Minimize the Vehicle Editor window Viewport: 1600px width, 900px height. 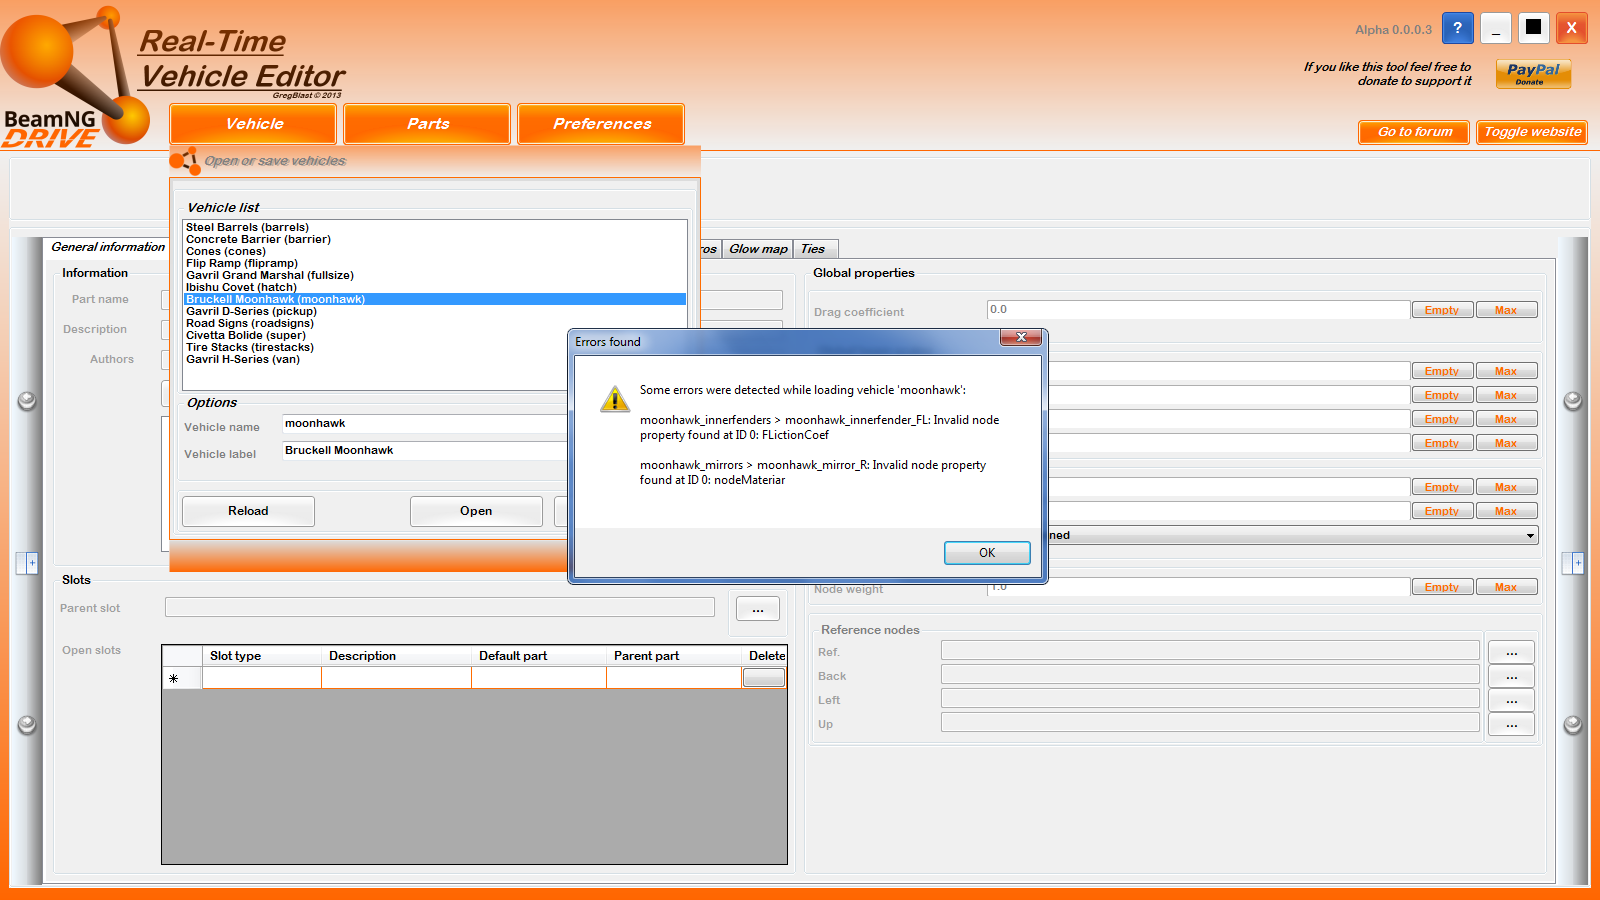(x=1496, y=28)
